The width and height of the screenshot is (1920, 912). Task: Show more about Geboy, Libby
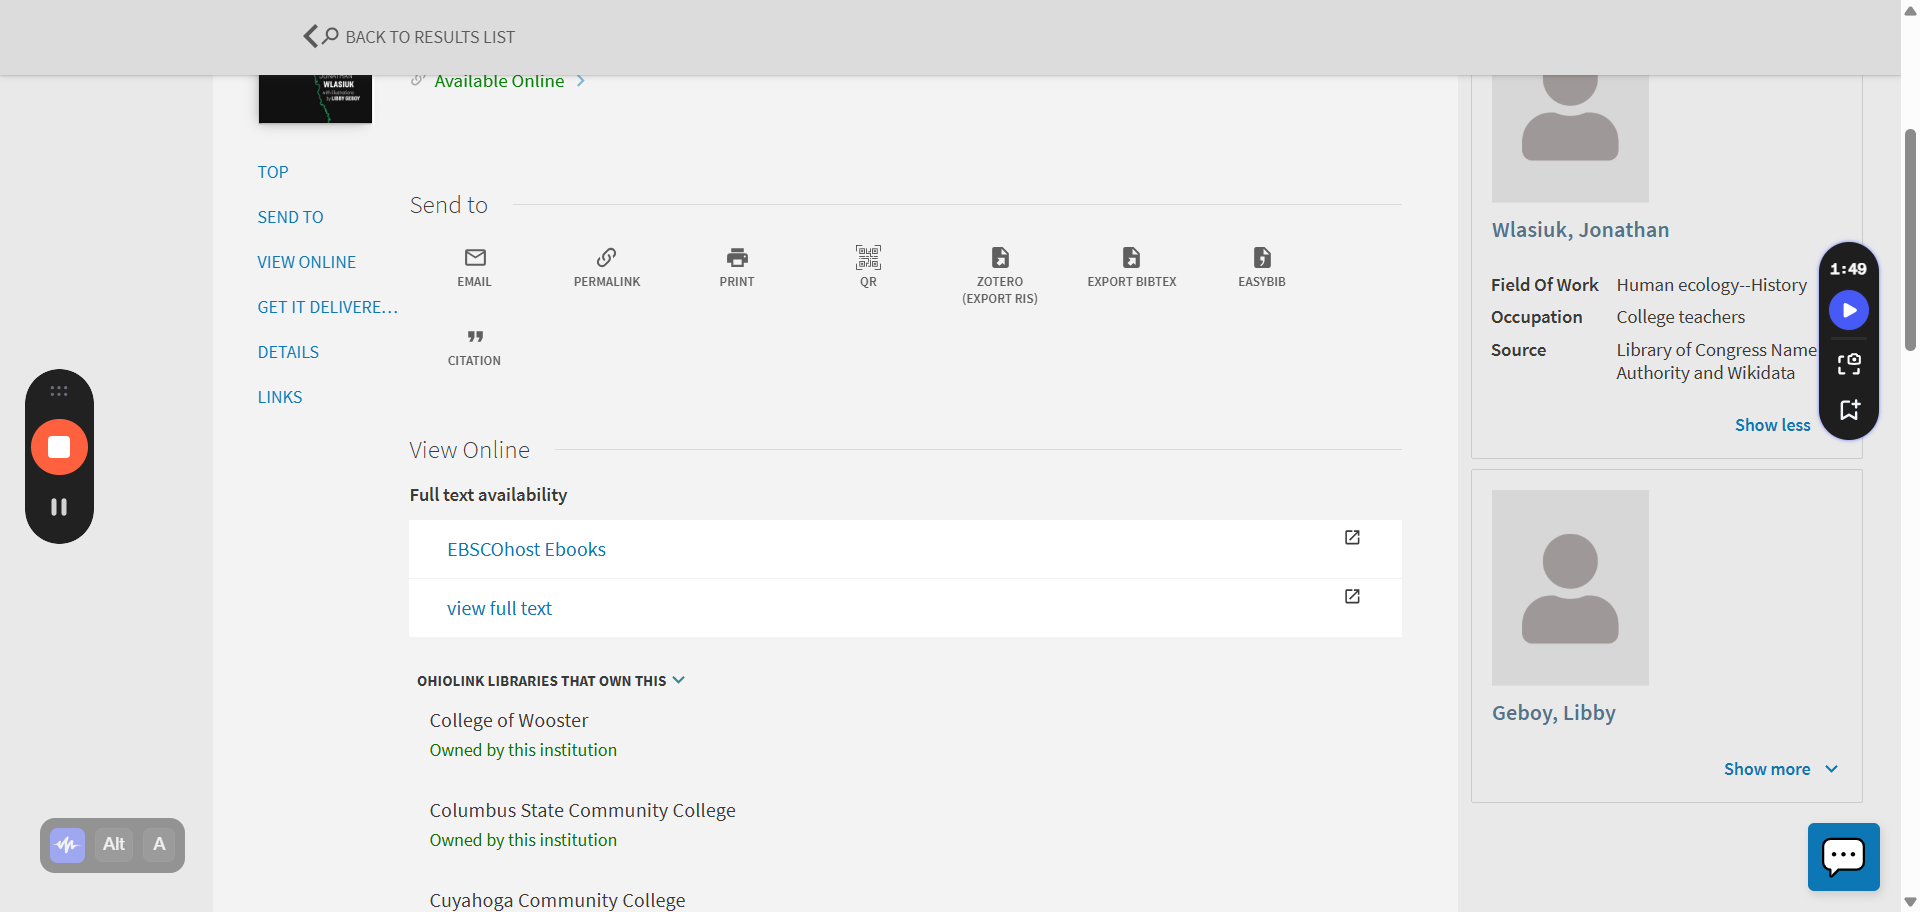1779,768
